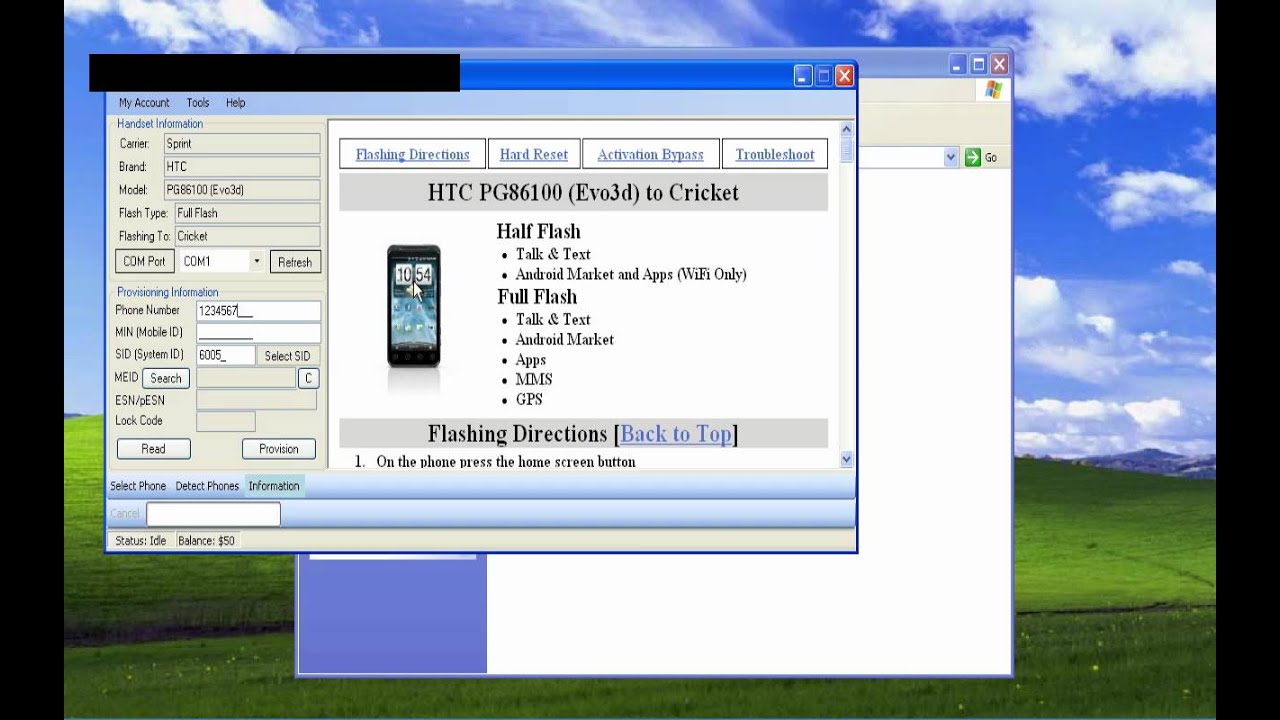Click the MEID Search button
The height and width of the screenshot is (720, 1280).
[x=166, y=378]
